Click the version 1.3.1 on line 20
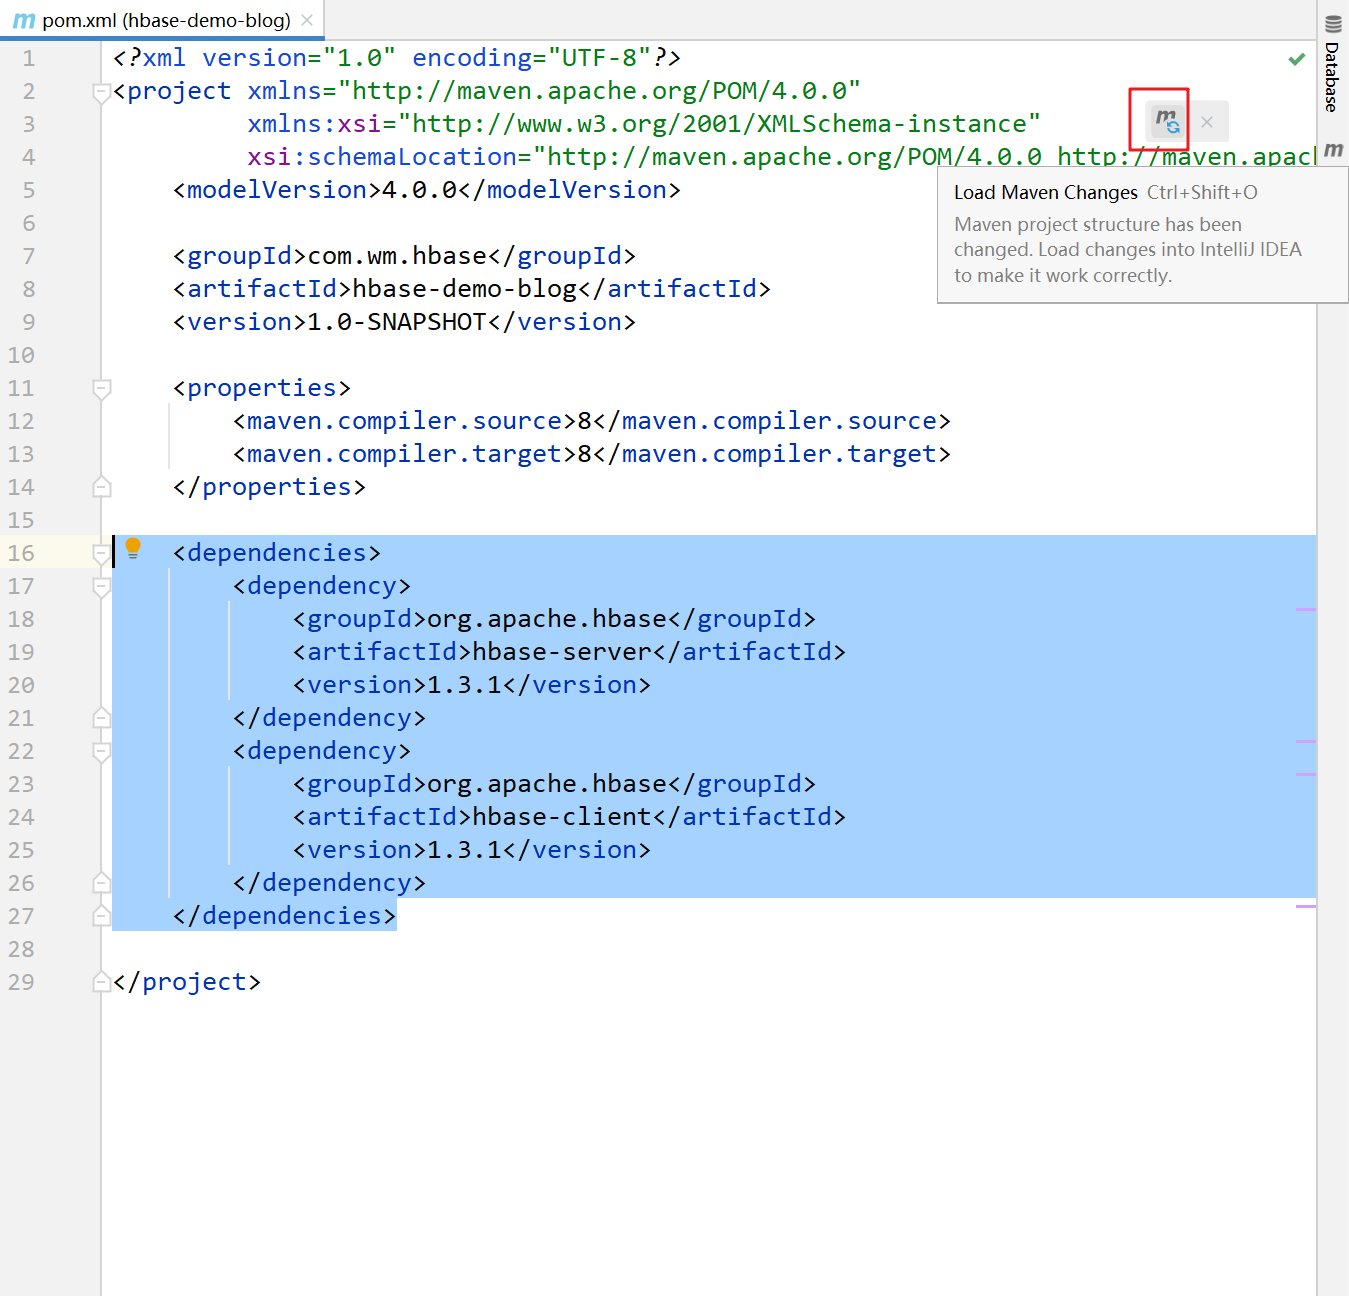 pyautogui.click(x=465, y=685)
